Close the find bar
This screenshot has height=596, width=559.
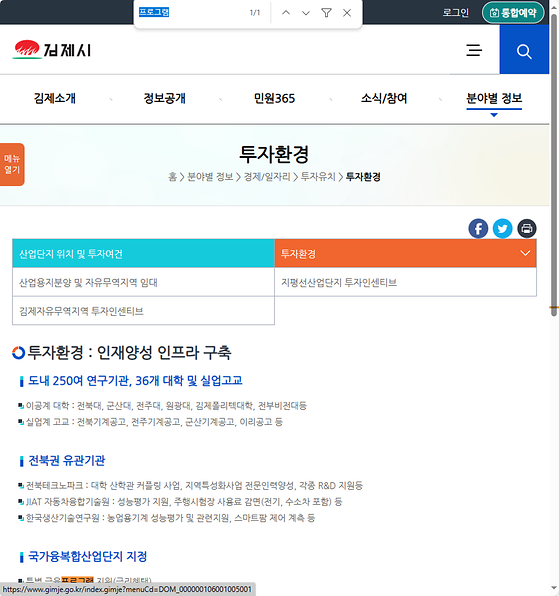(347, 13)
